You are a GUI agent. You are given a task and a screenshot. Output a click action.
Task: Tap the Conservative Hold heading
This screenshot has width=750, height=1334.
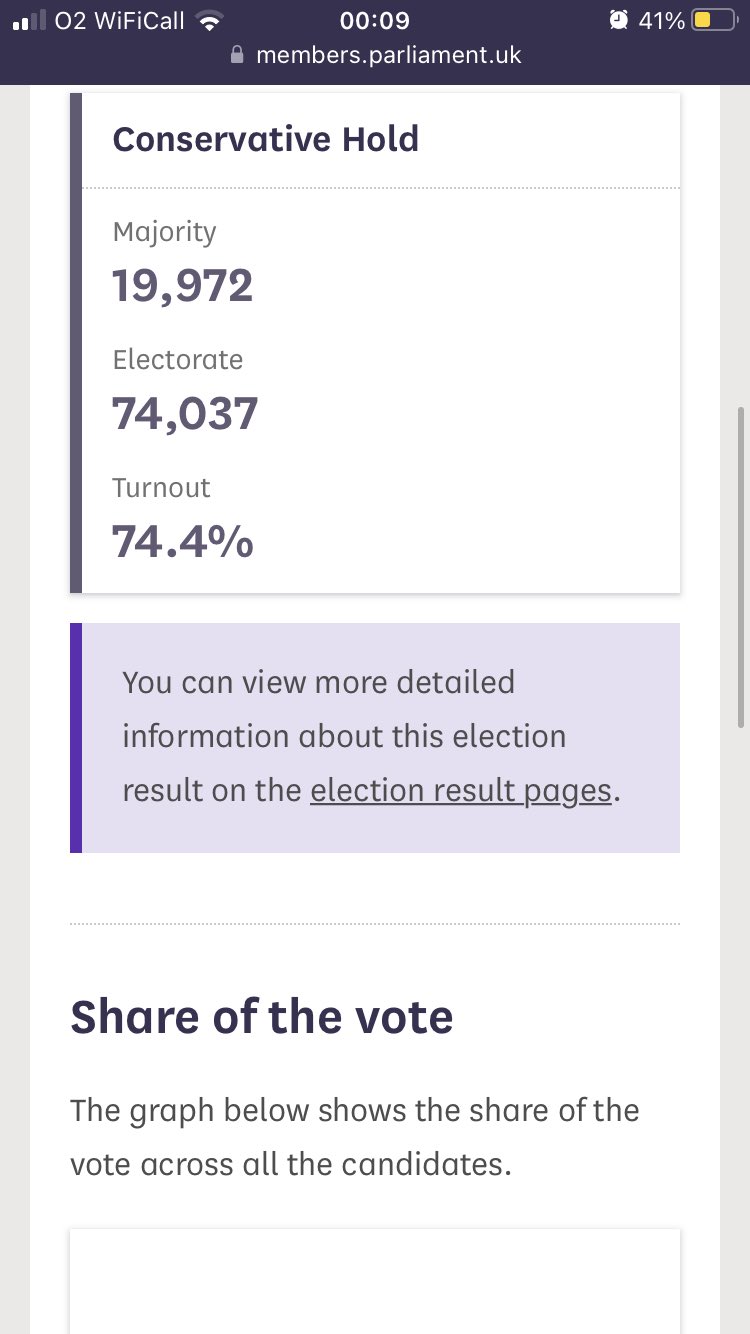(265, 139)
